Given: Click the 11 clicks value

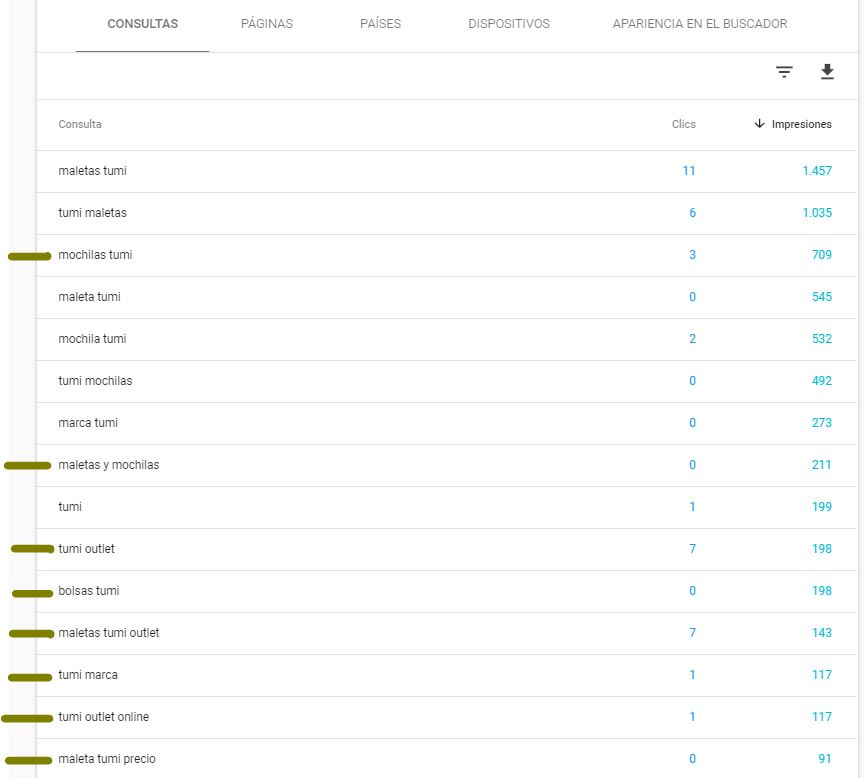Looking at the screenshot, I should (689, 171).
